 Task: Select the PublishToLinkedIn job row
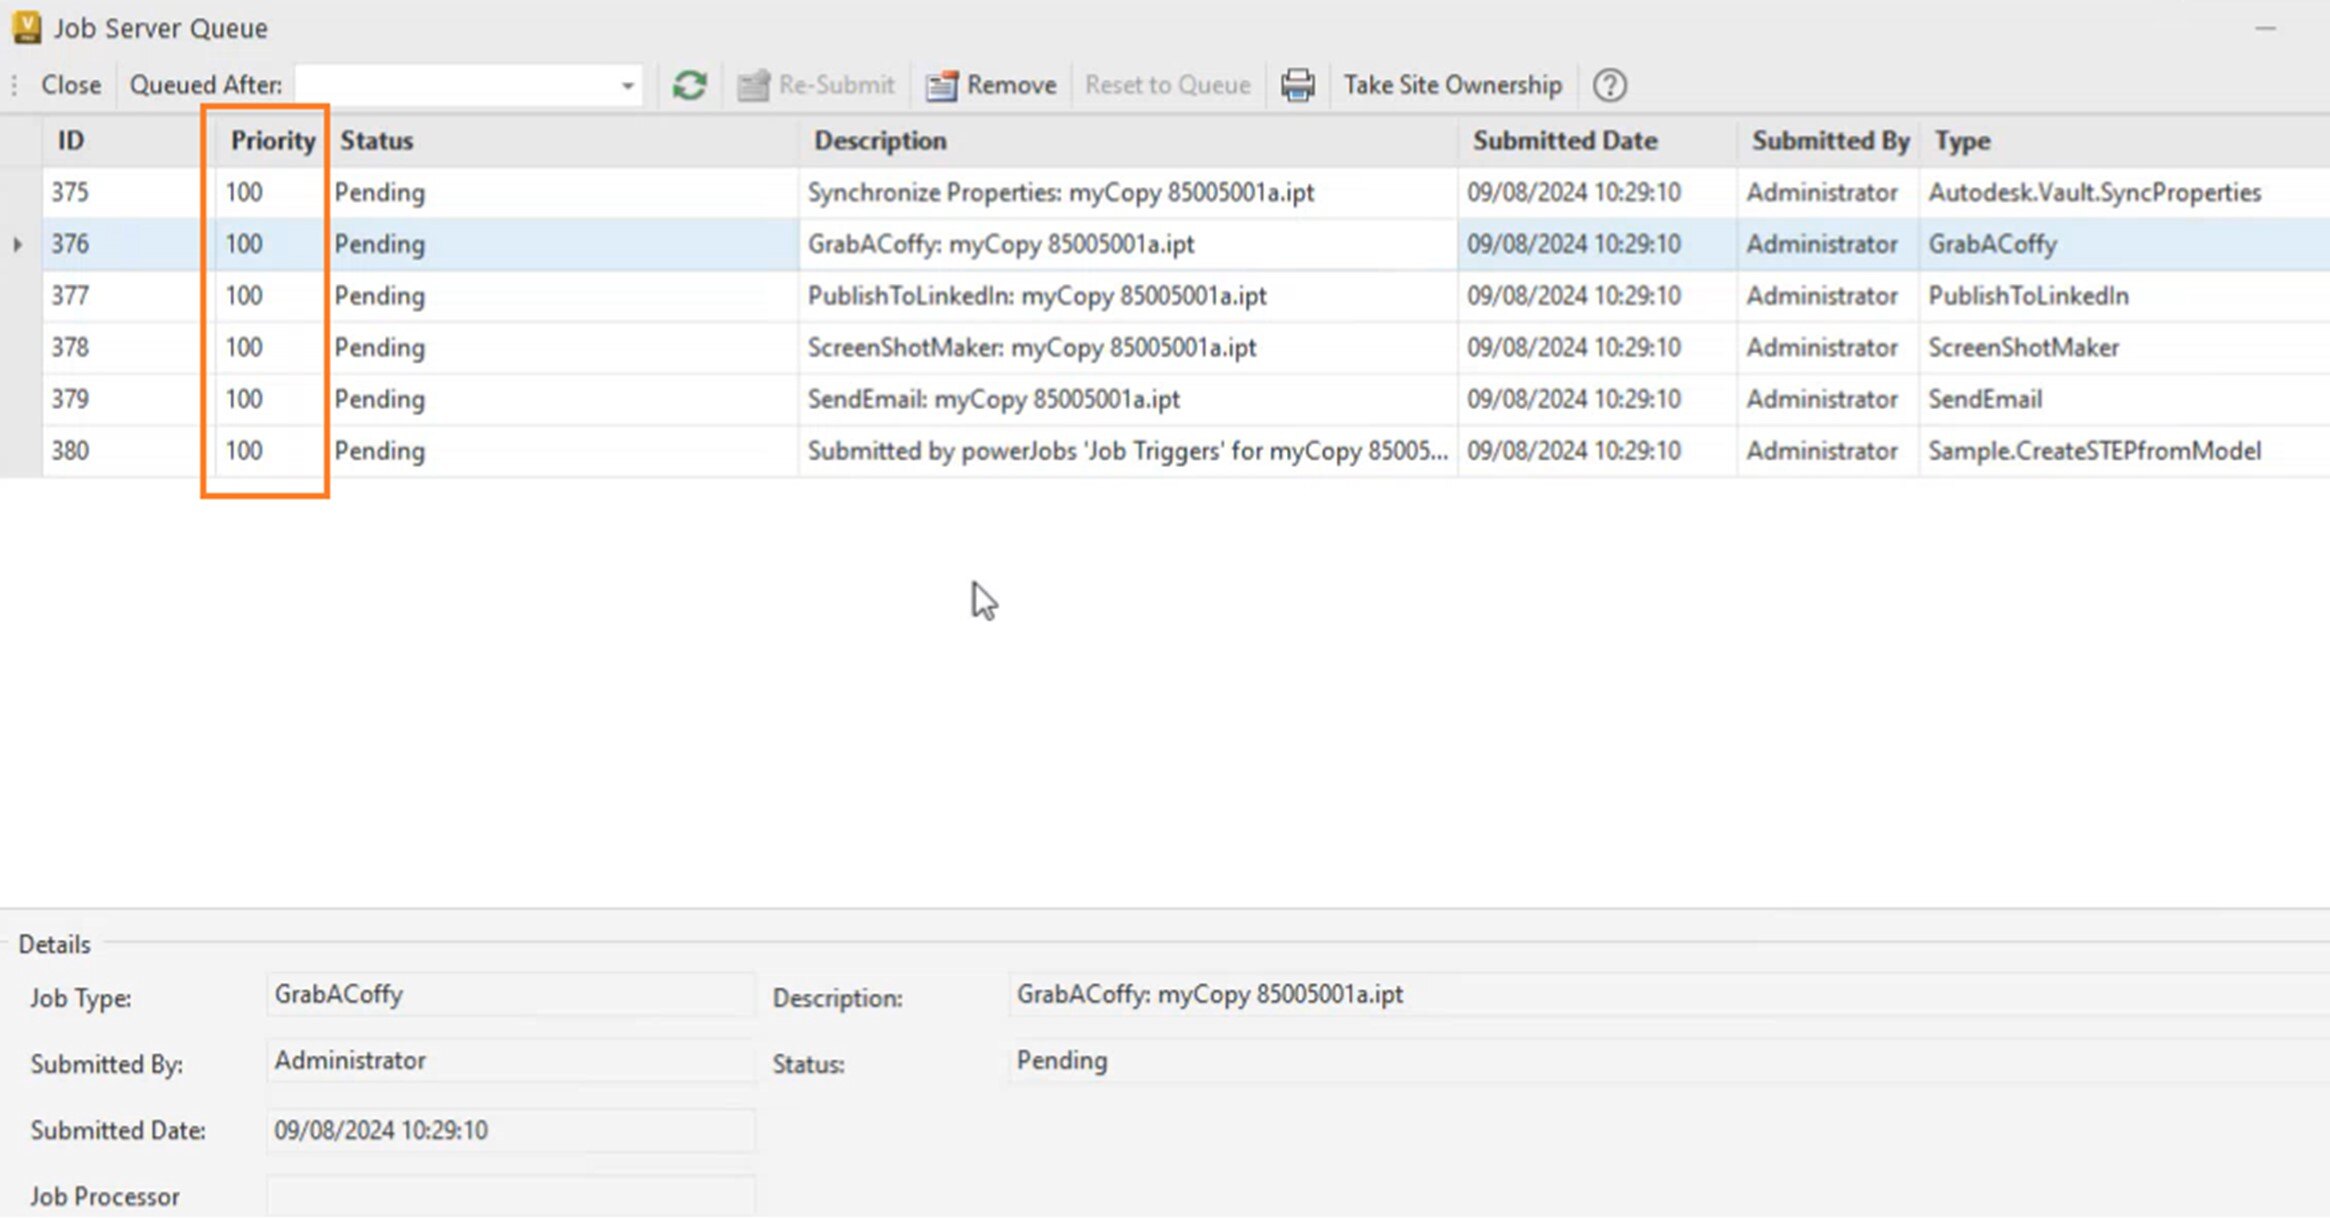click(1036, 295)
